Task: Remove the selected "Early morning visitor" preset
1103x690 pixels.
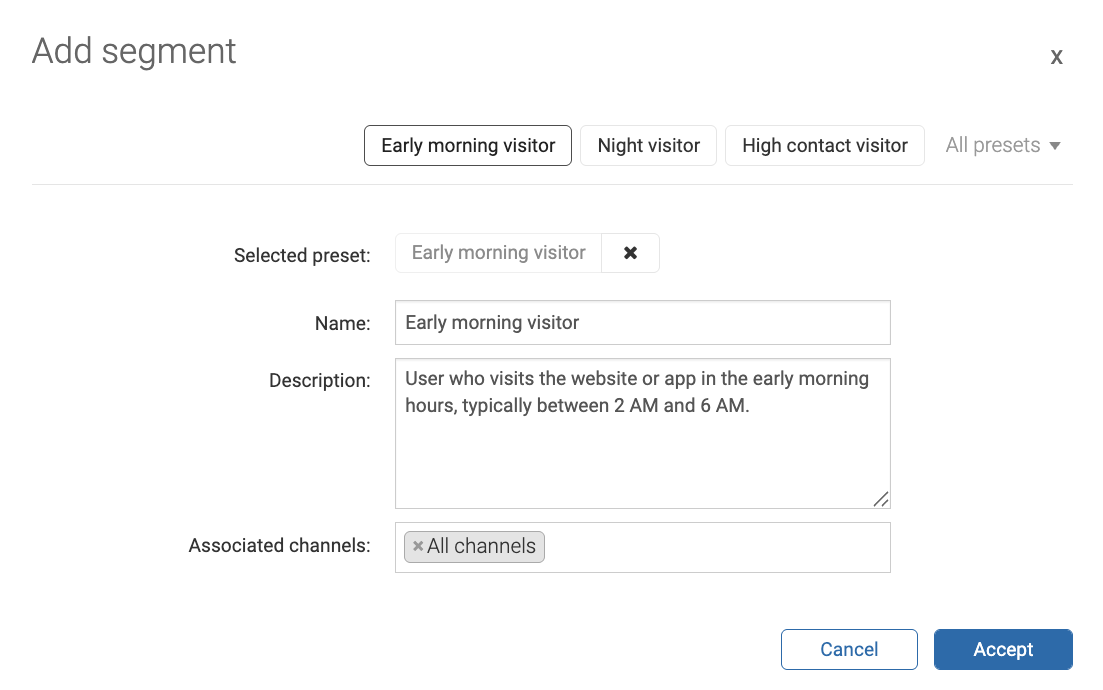Action: (631, 253)
